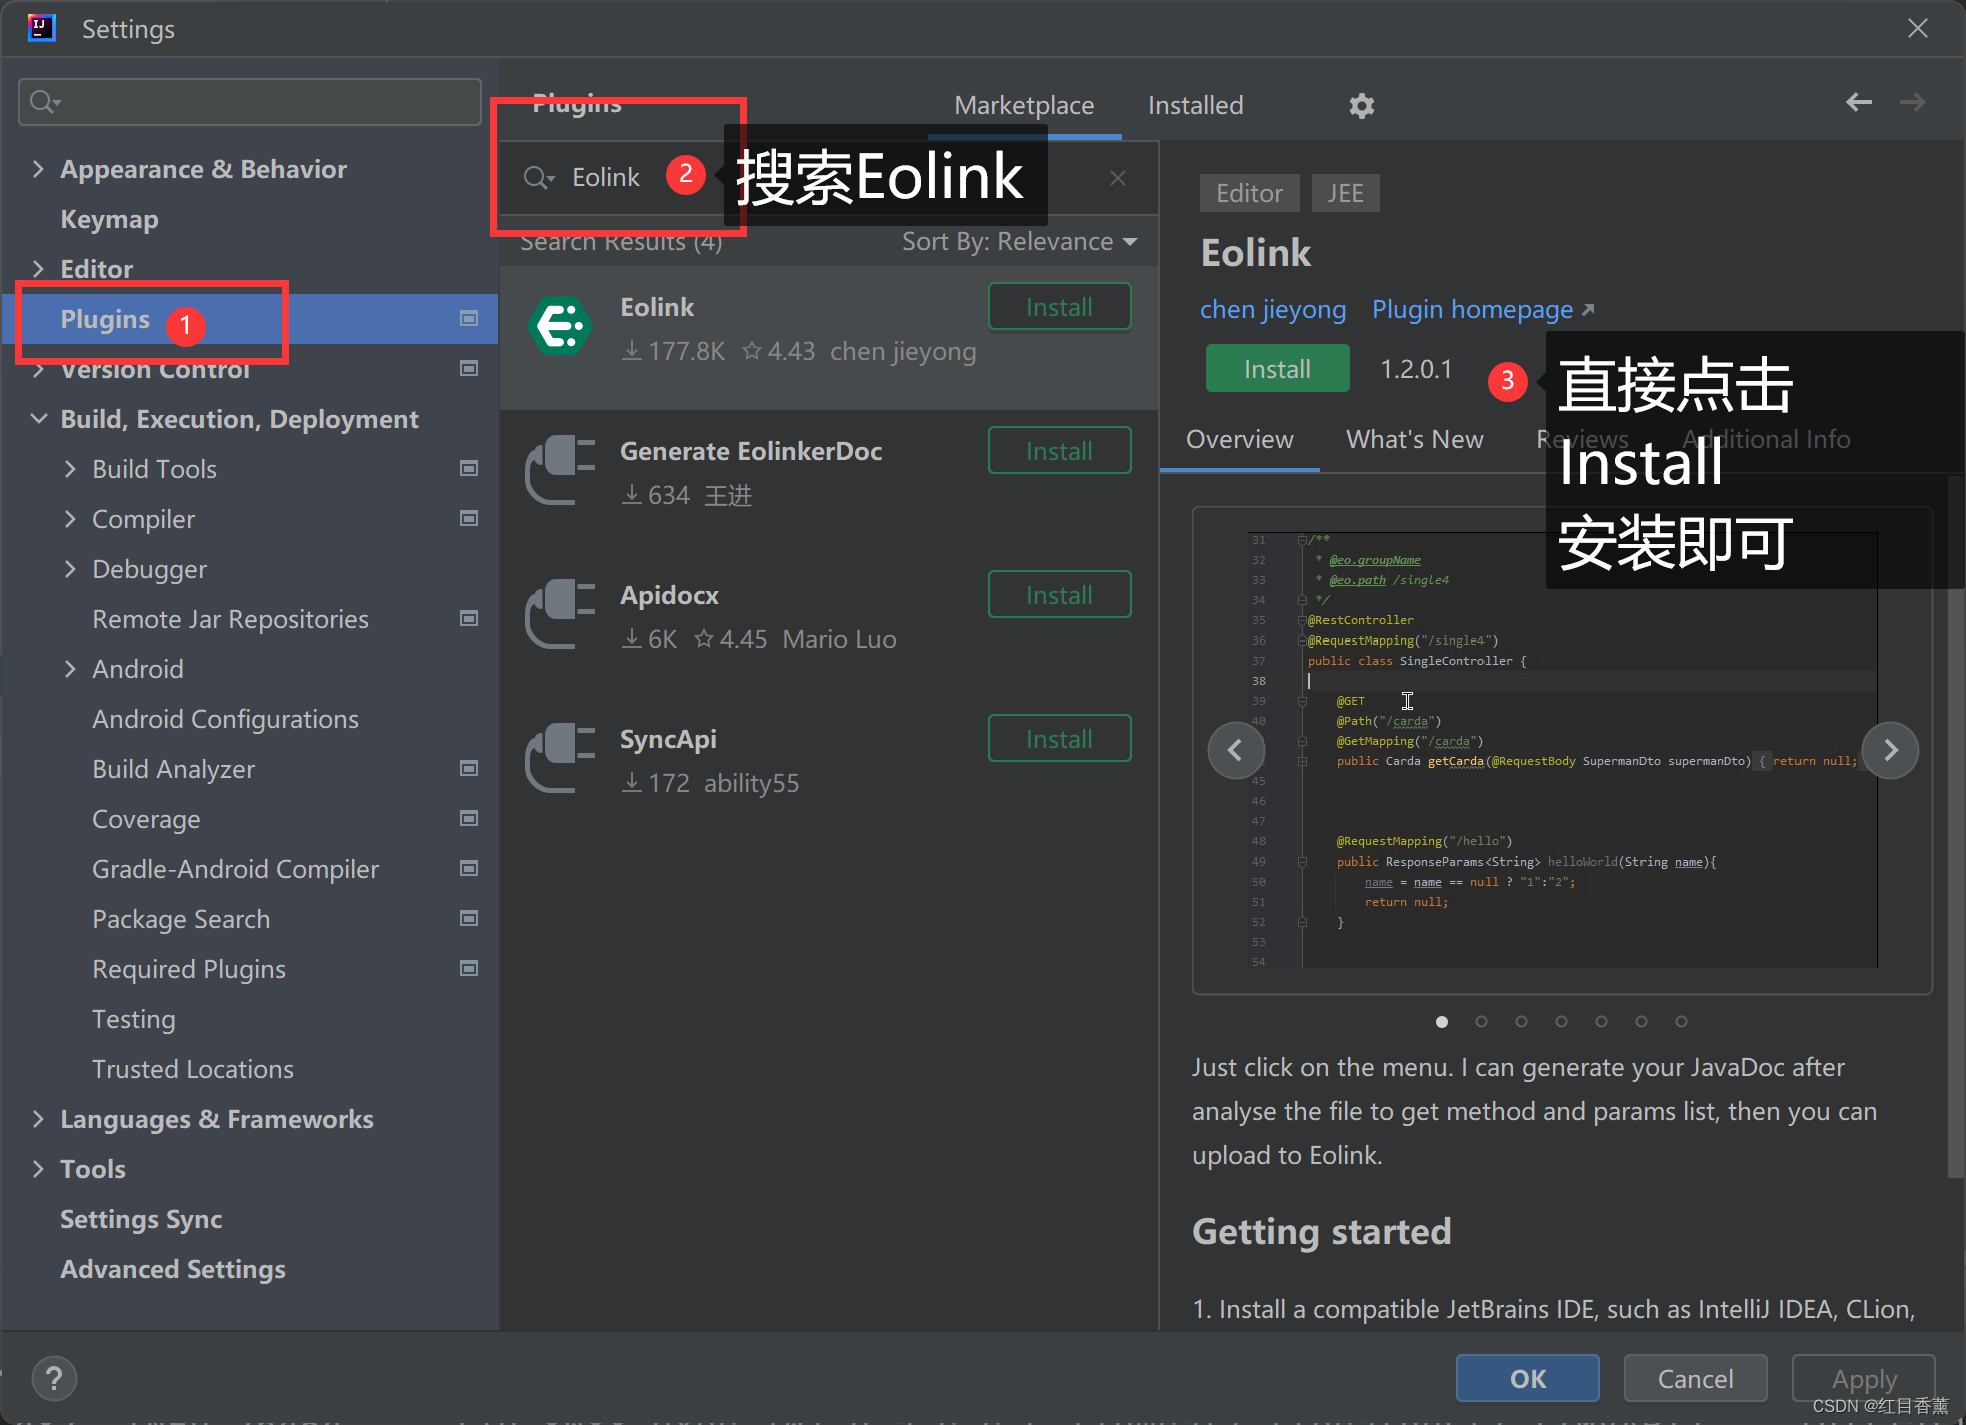Expand Appearance & Behavior tree node
1966x1425 pixels.
point(38,169)
